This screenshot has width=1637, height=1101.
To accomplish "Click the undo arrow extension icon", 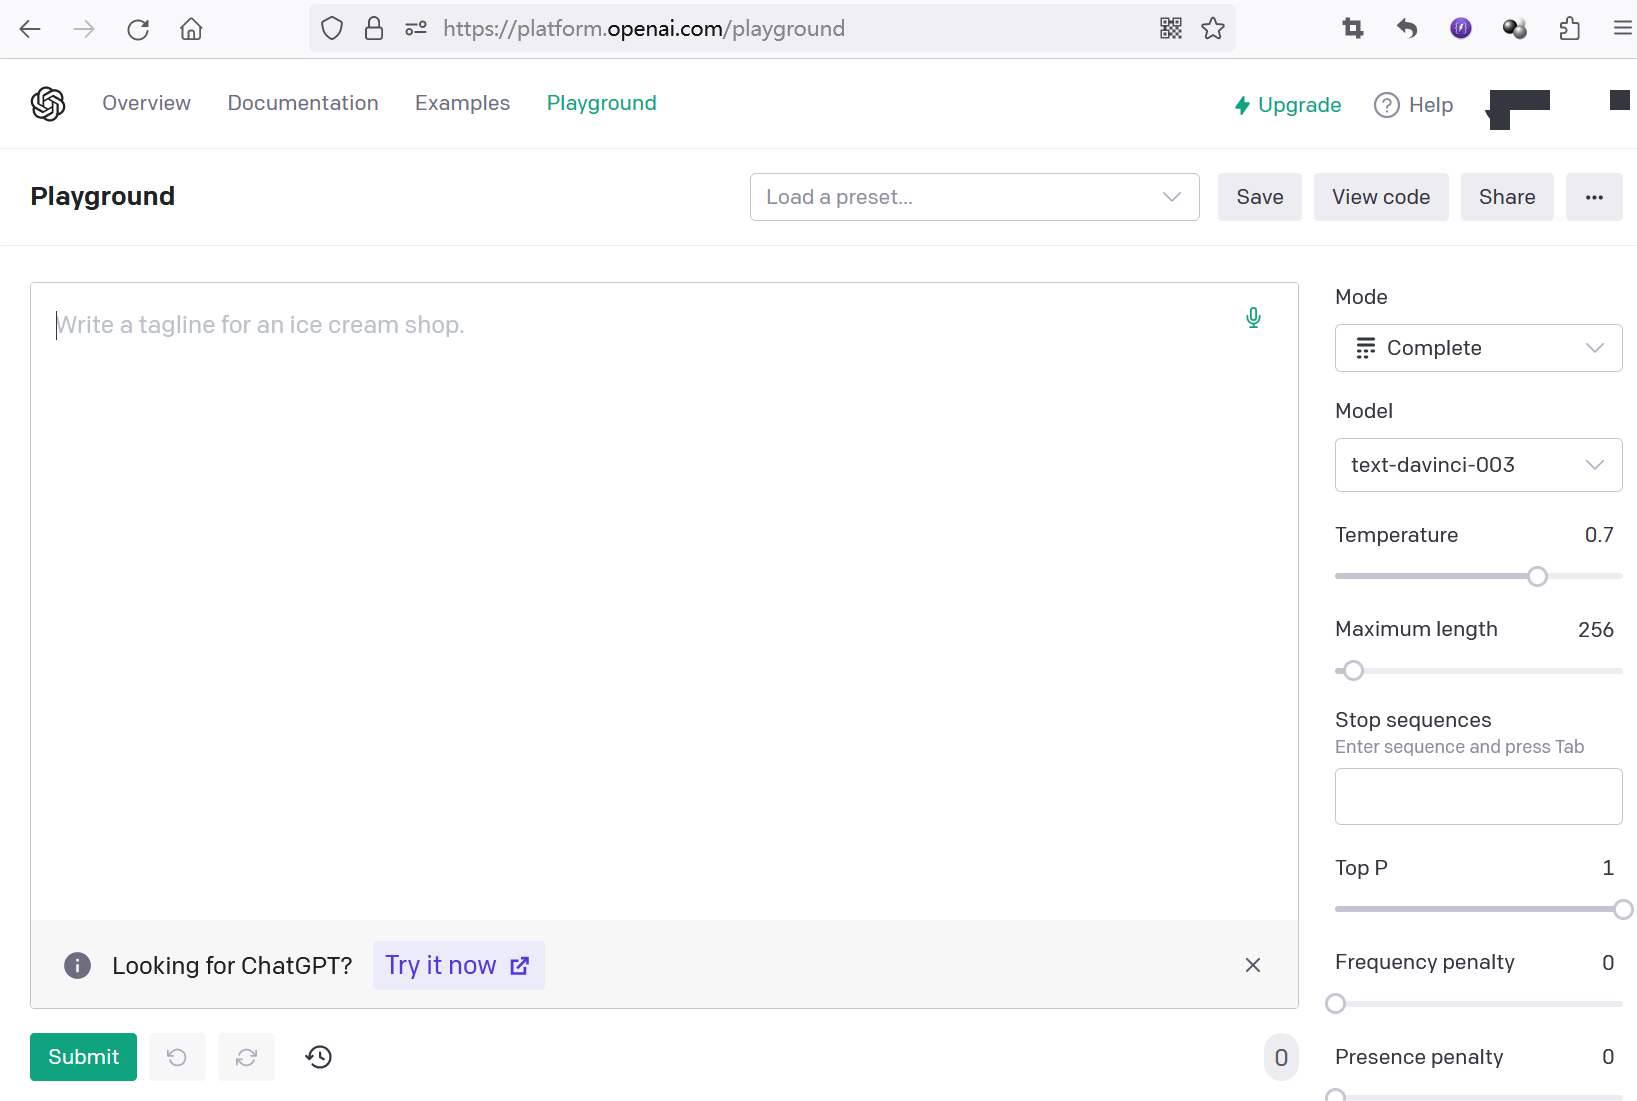I will [1407, 29].
